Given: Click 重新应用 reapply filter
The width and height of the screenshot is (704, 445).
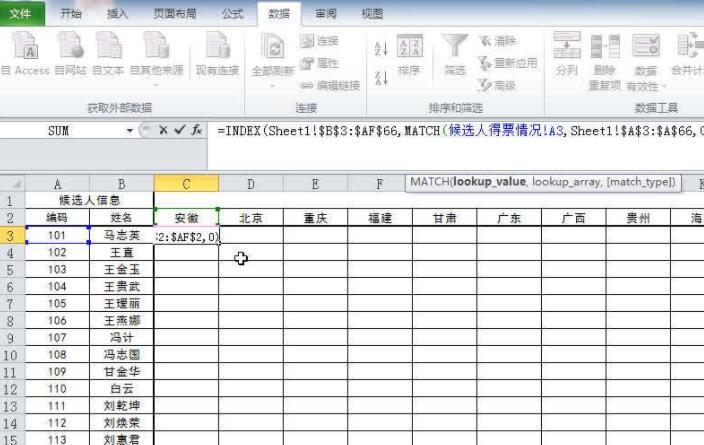Looking at the screenshot, I should (508, 63).
